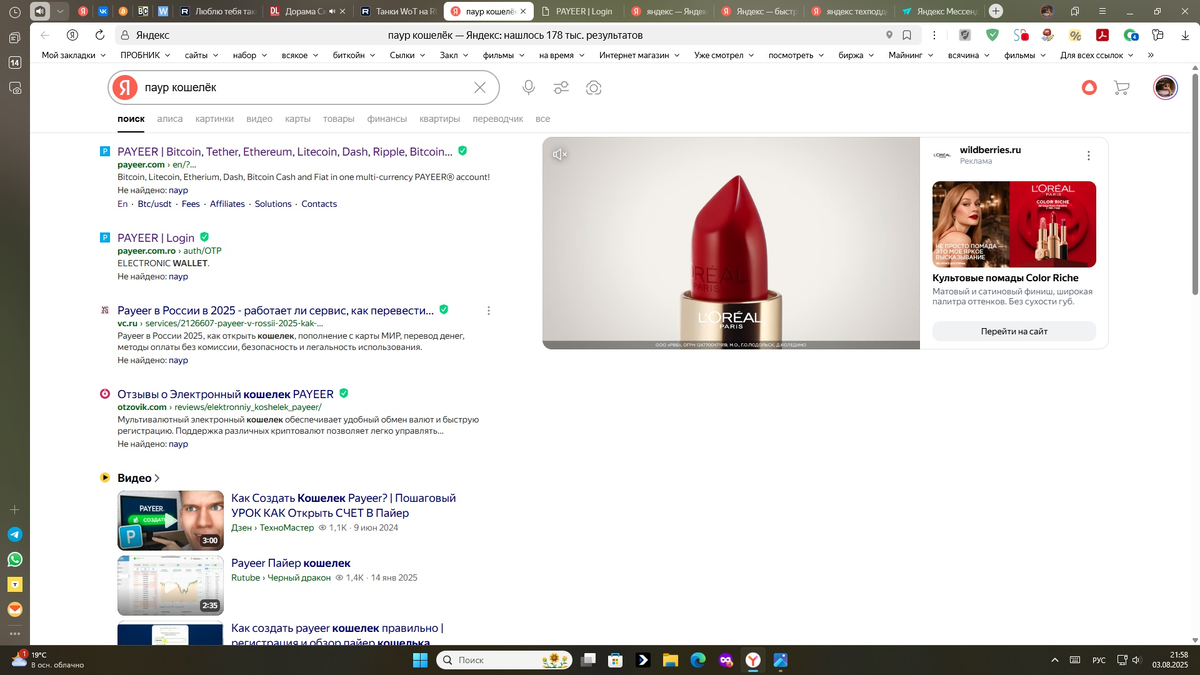Viewport: 1200px width, 675px height.
Task: Open Microsoft Edge in taskbar
Action: click(x=698, y=660)
